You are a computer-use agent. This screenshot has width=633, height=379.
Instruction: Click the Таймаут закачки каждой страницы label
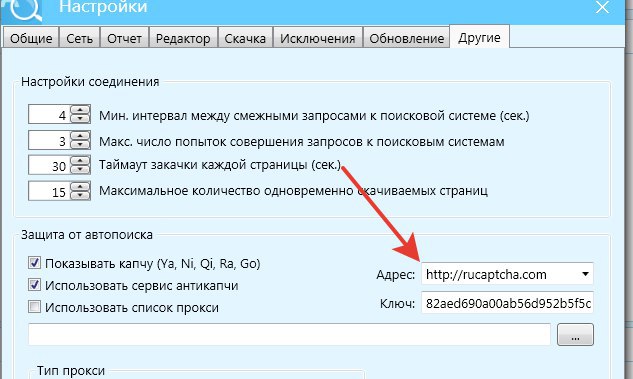coord(220,165)
